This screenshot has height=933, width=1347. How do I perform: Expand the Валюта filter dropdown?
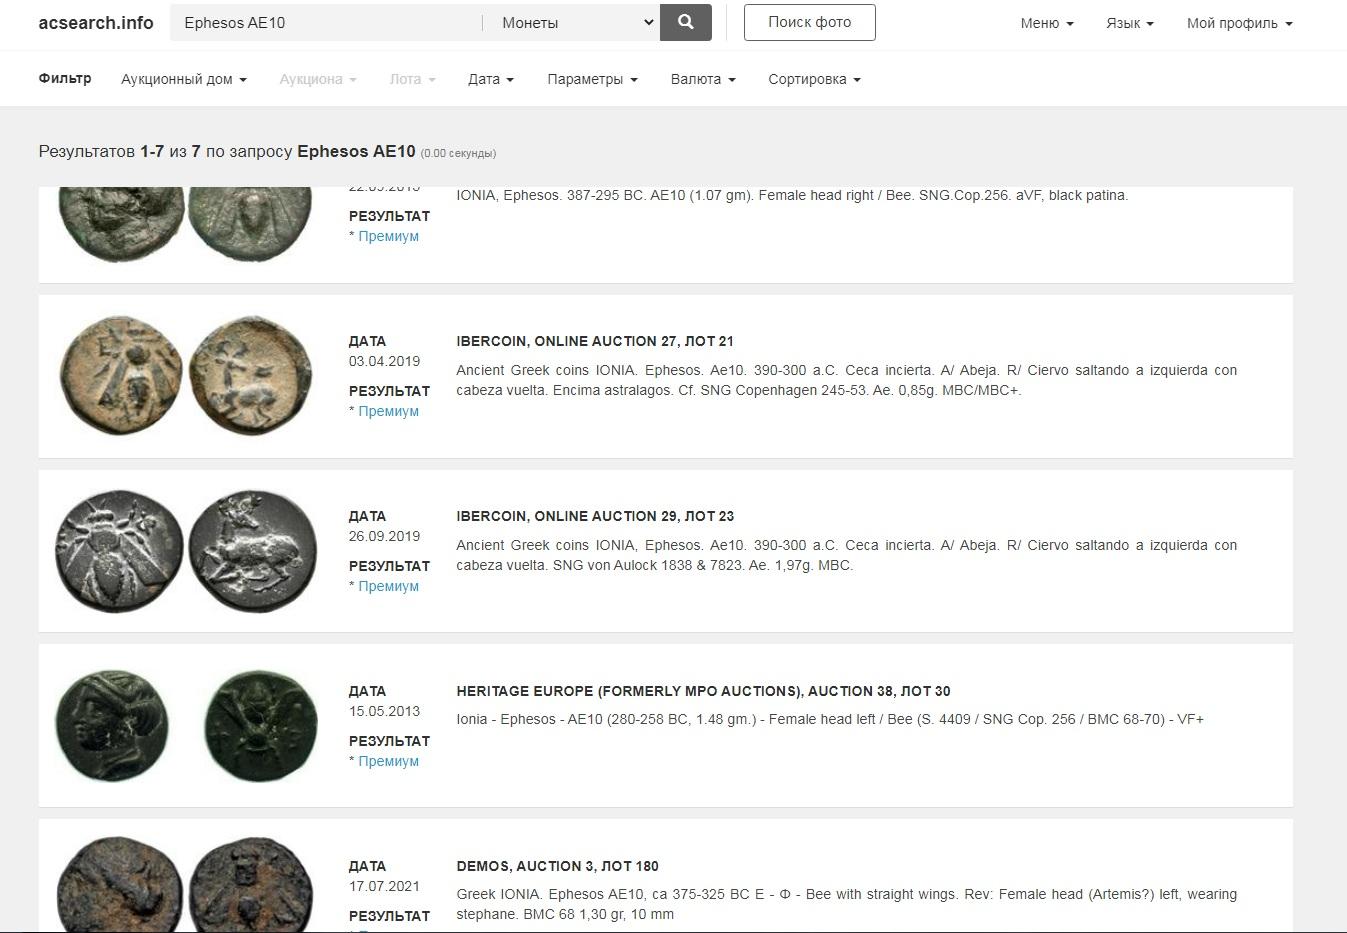coord(703,79)
